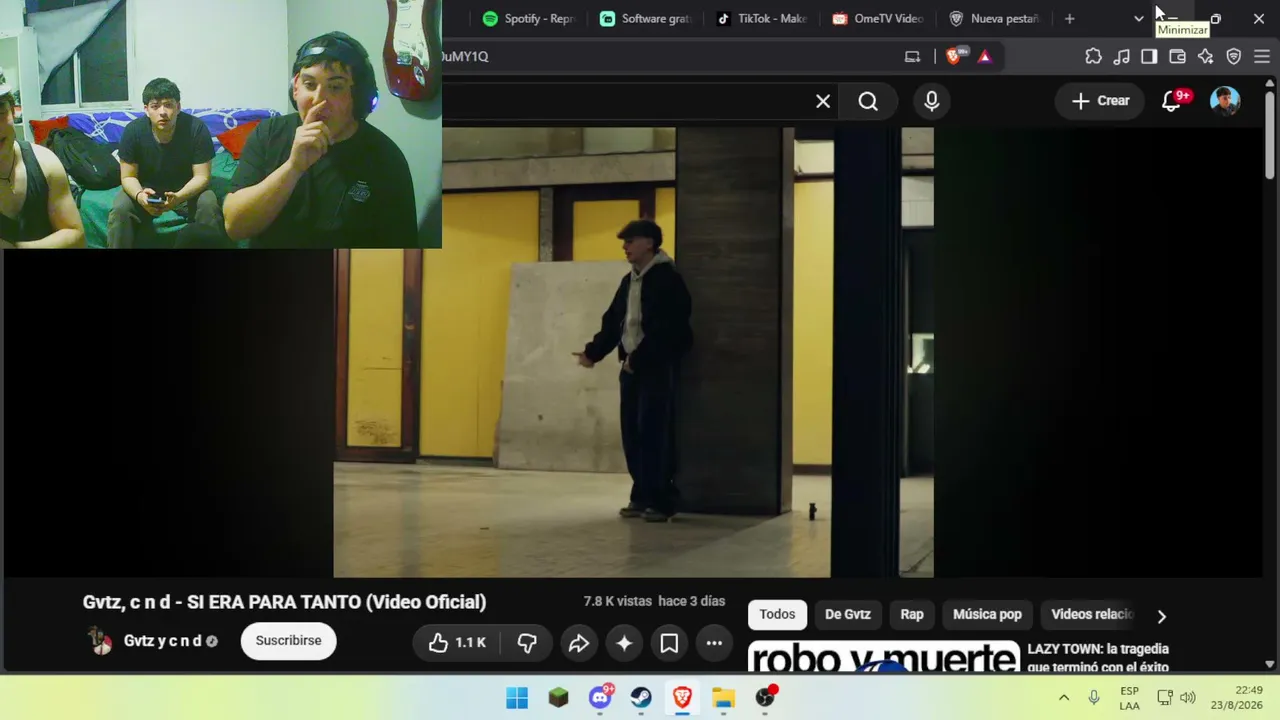The height and width of the screenshot is (720, 1280).
Task: Click the video title SI ERA PARA TANTO
Action: pyautogui.click(x=284, y=602)
